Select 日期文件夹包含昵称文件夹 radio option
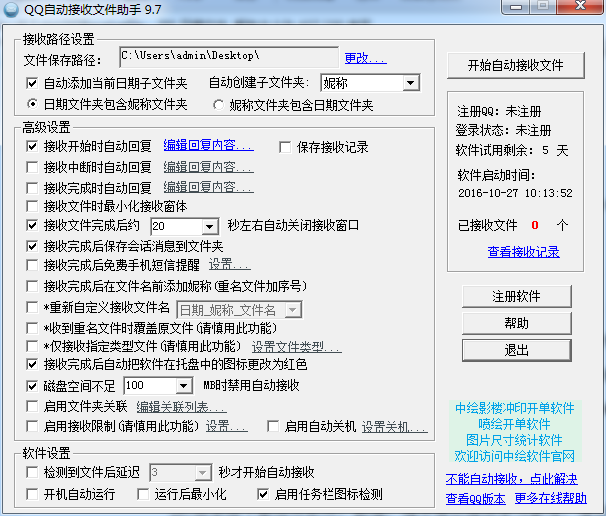Screen dimensions: 606x516 pos(32,104)
